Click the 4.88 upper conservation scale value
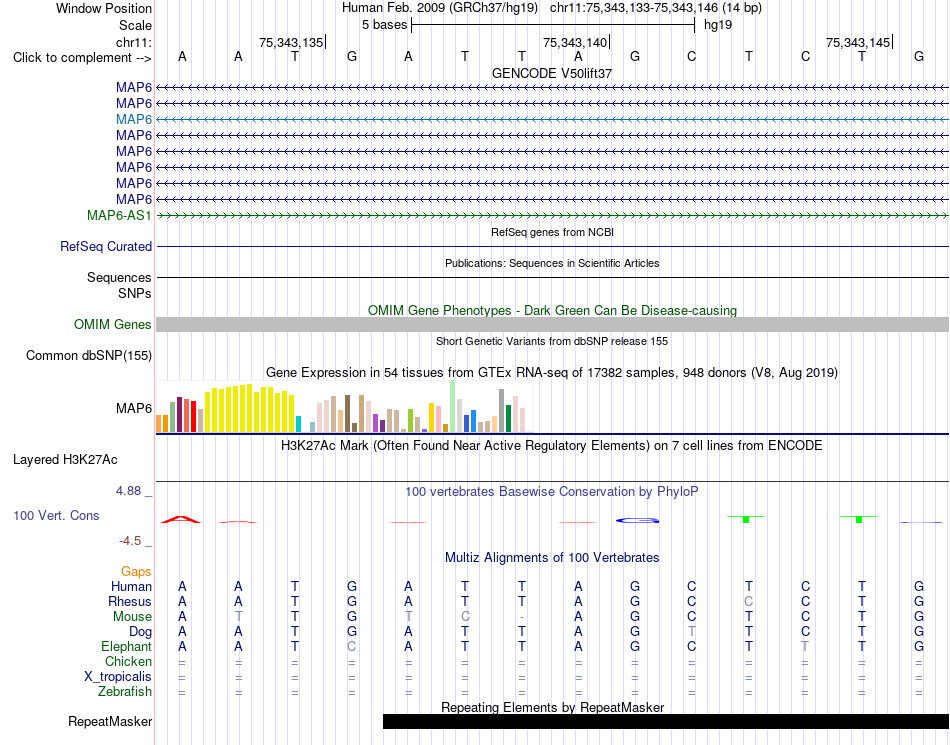 click(128, 491)
